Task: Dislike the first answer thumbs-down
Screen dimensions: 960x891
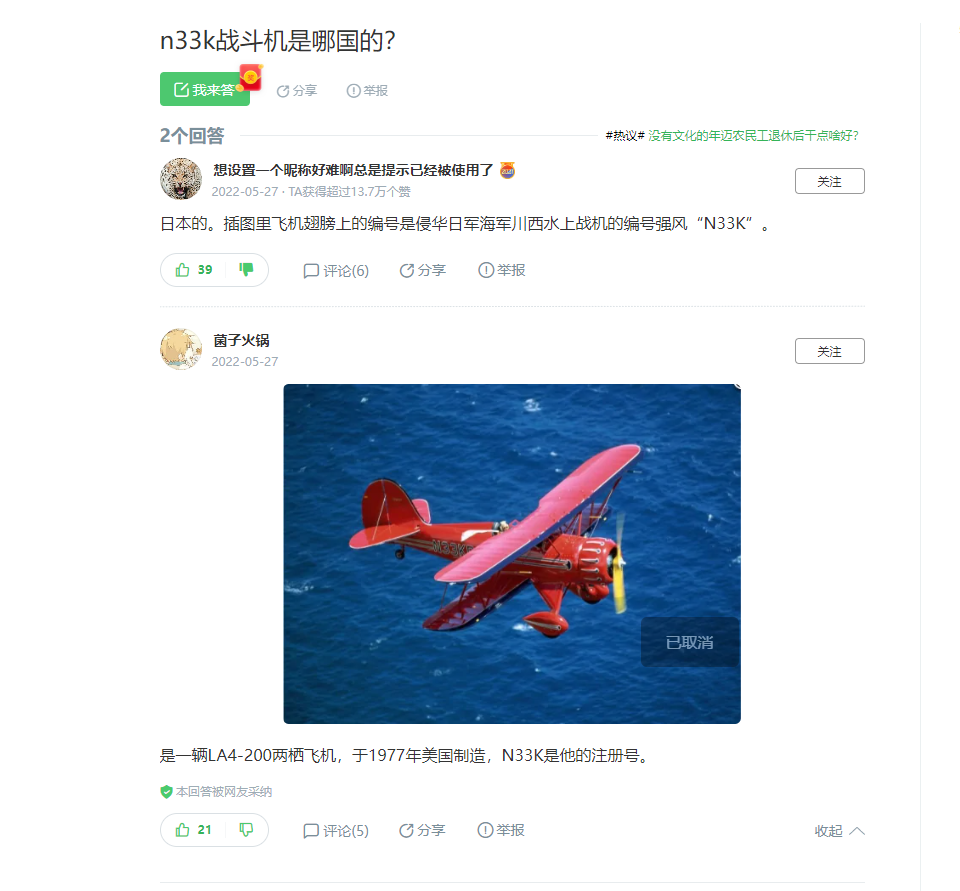Action: [246, 269]
